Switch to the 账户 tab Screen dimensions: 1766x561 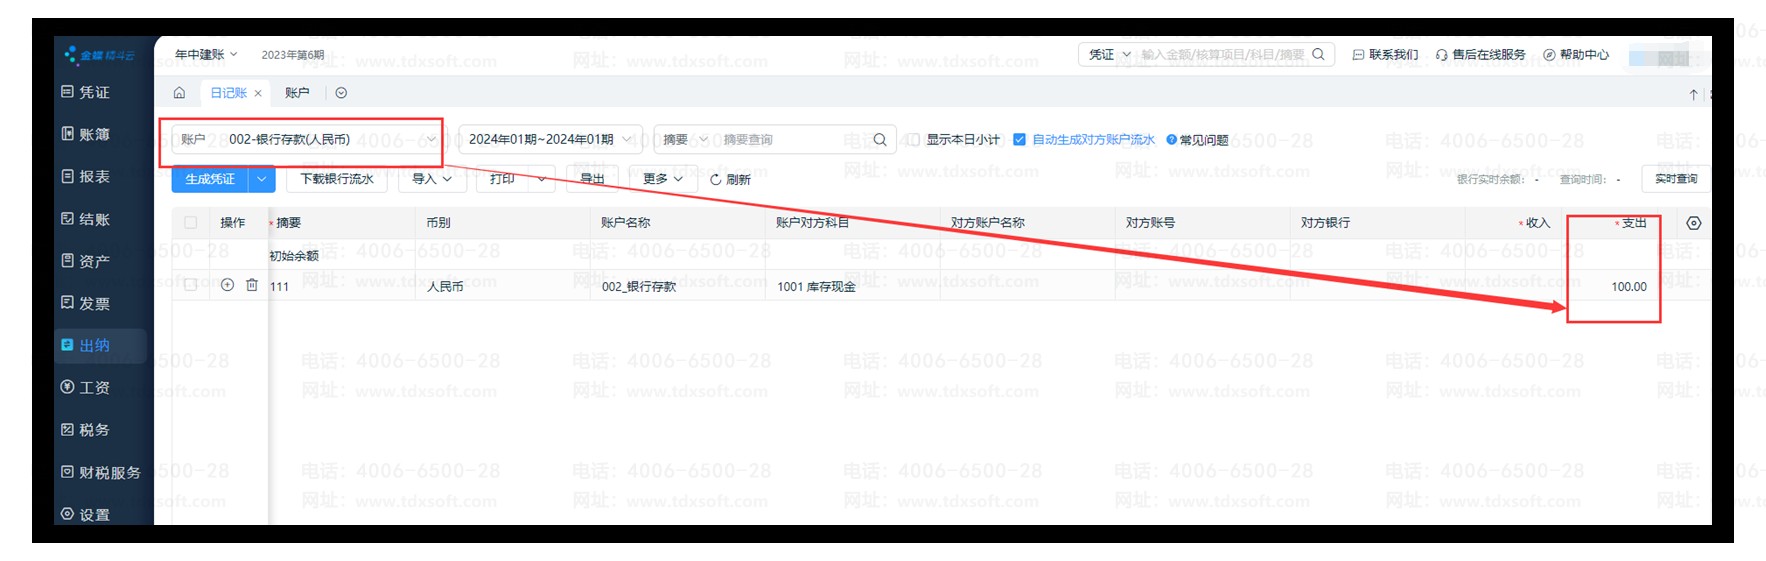click(297, 93)
